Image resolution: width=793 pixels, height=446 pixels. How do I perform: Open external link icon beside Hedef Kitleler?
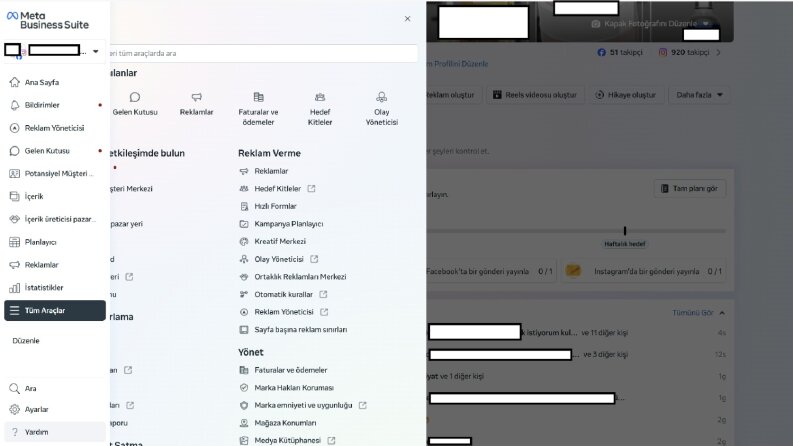click(x=312, y=189)
